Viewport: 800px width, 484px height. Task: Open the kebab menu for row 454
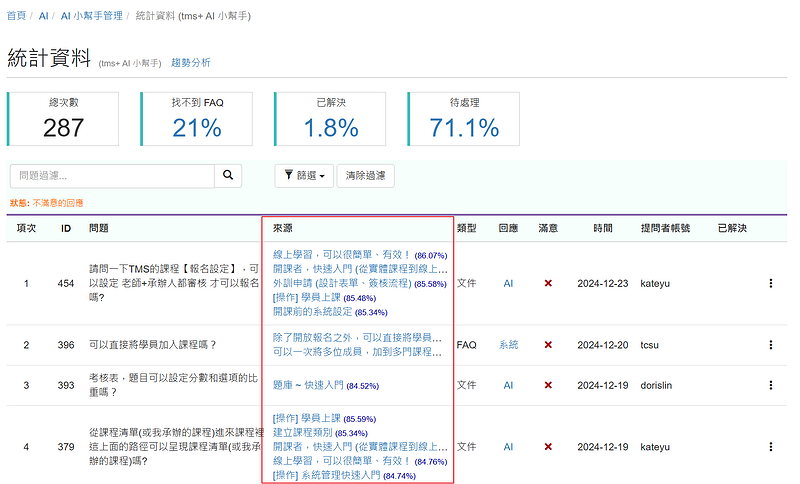pyautogui.click(x=770, y=284)
